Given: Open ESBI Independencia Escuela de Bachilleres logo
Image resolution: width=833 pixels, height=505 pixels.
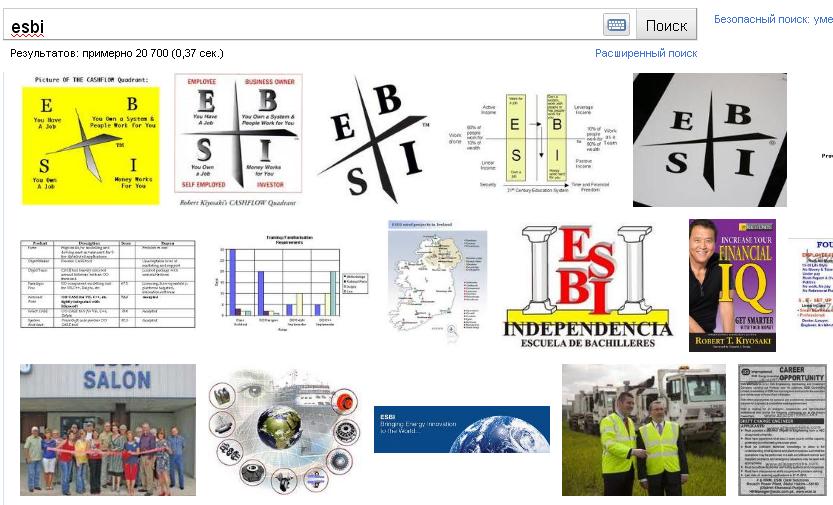Looking at the screenshot, I should click(588, 286).
